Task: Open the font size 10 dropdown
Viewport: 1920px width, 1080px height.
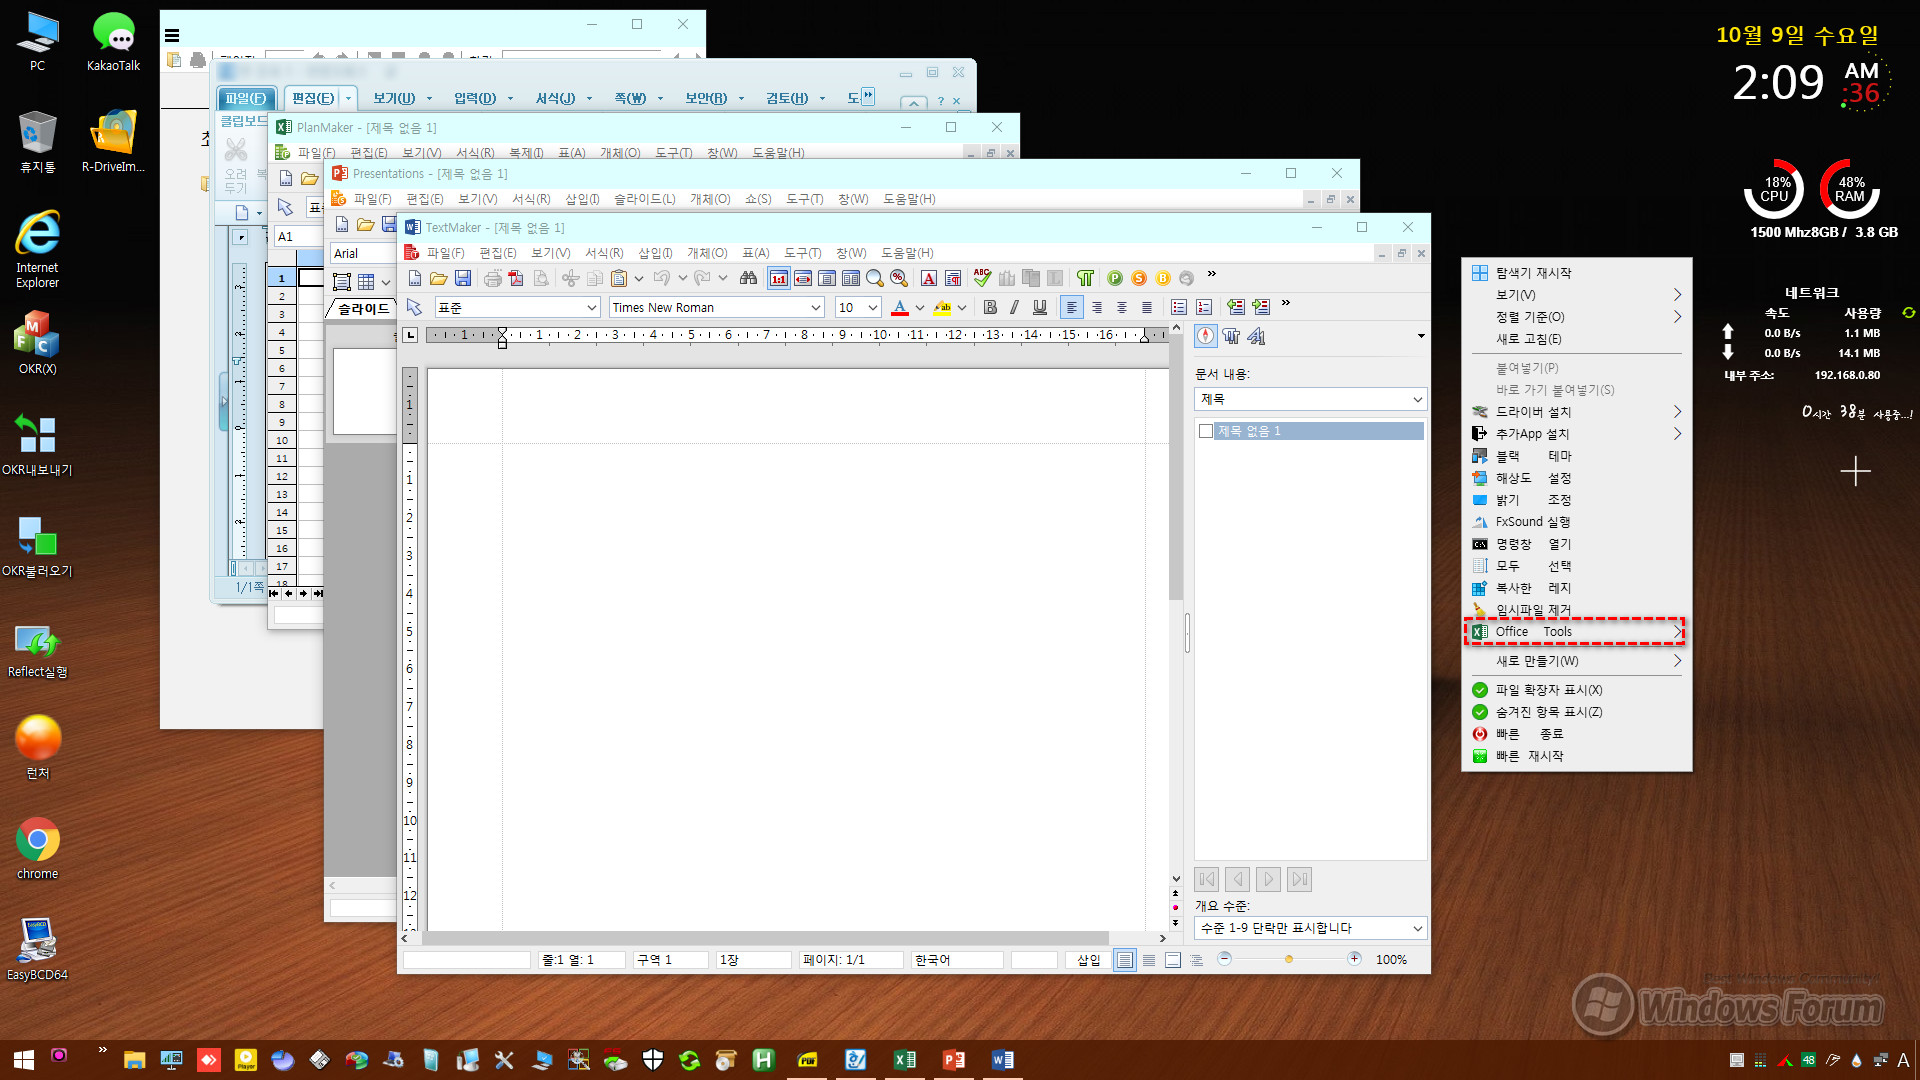Action: click(x=873, y=308)
